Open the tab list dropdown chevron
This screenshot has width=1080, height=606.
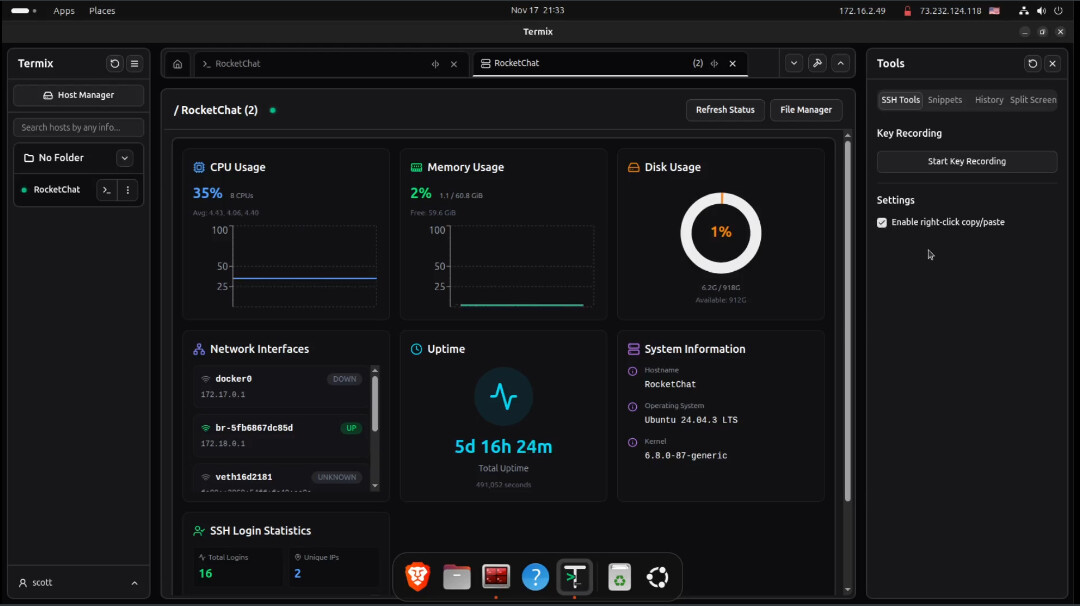794,64
